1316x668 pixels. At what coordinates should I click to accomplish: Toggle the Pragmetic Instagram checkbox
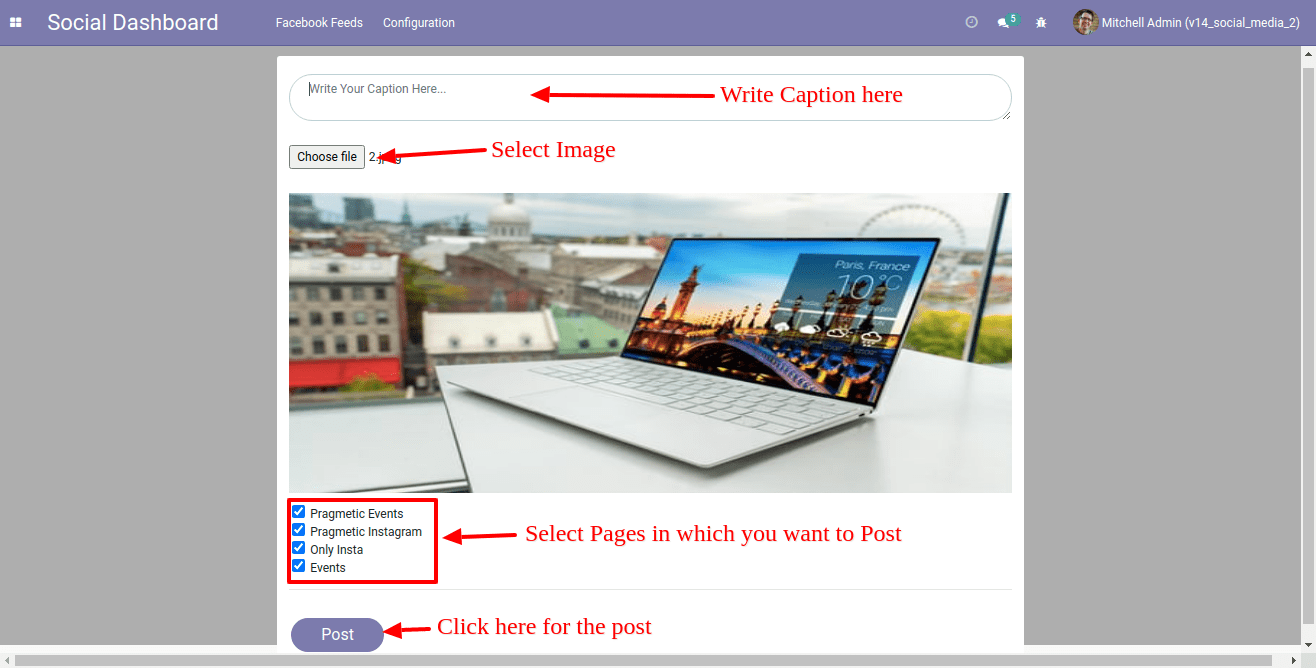coord(298,530)
